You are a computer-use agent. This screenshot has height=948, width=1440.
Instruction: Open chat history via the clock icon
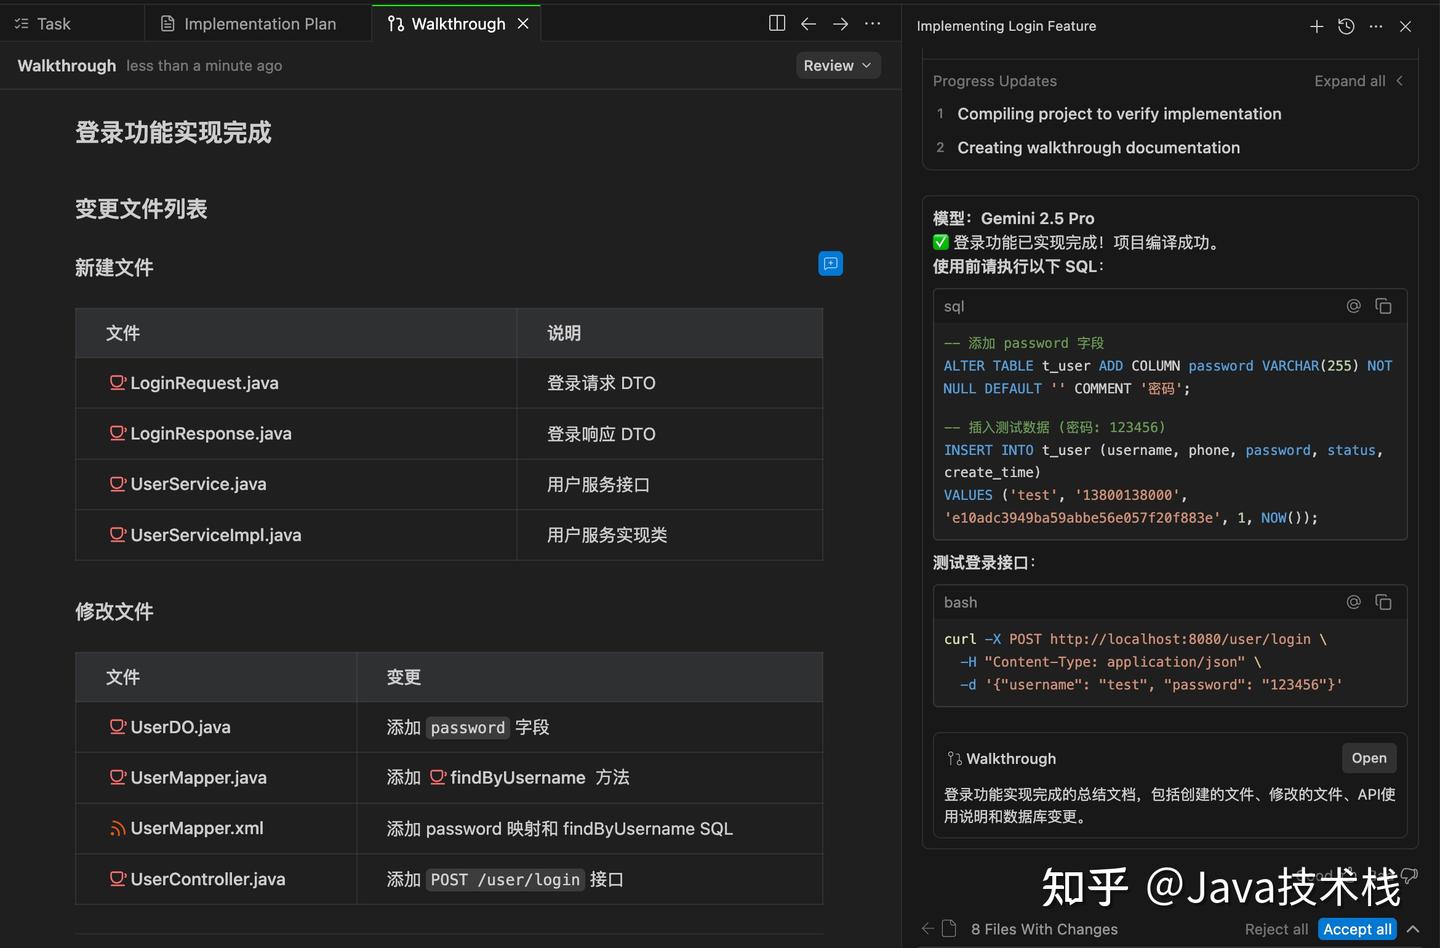click(x=1345, y=26)
